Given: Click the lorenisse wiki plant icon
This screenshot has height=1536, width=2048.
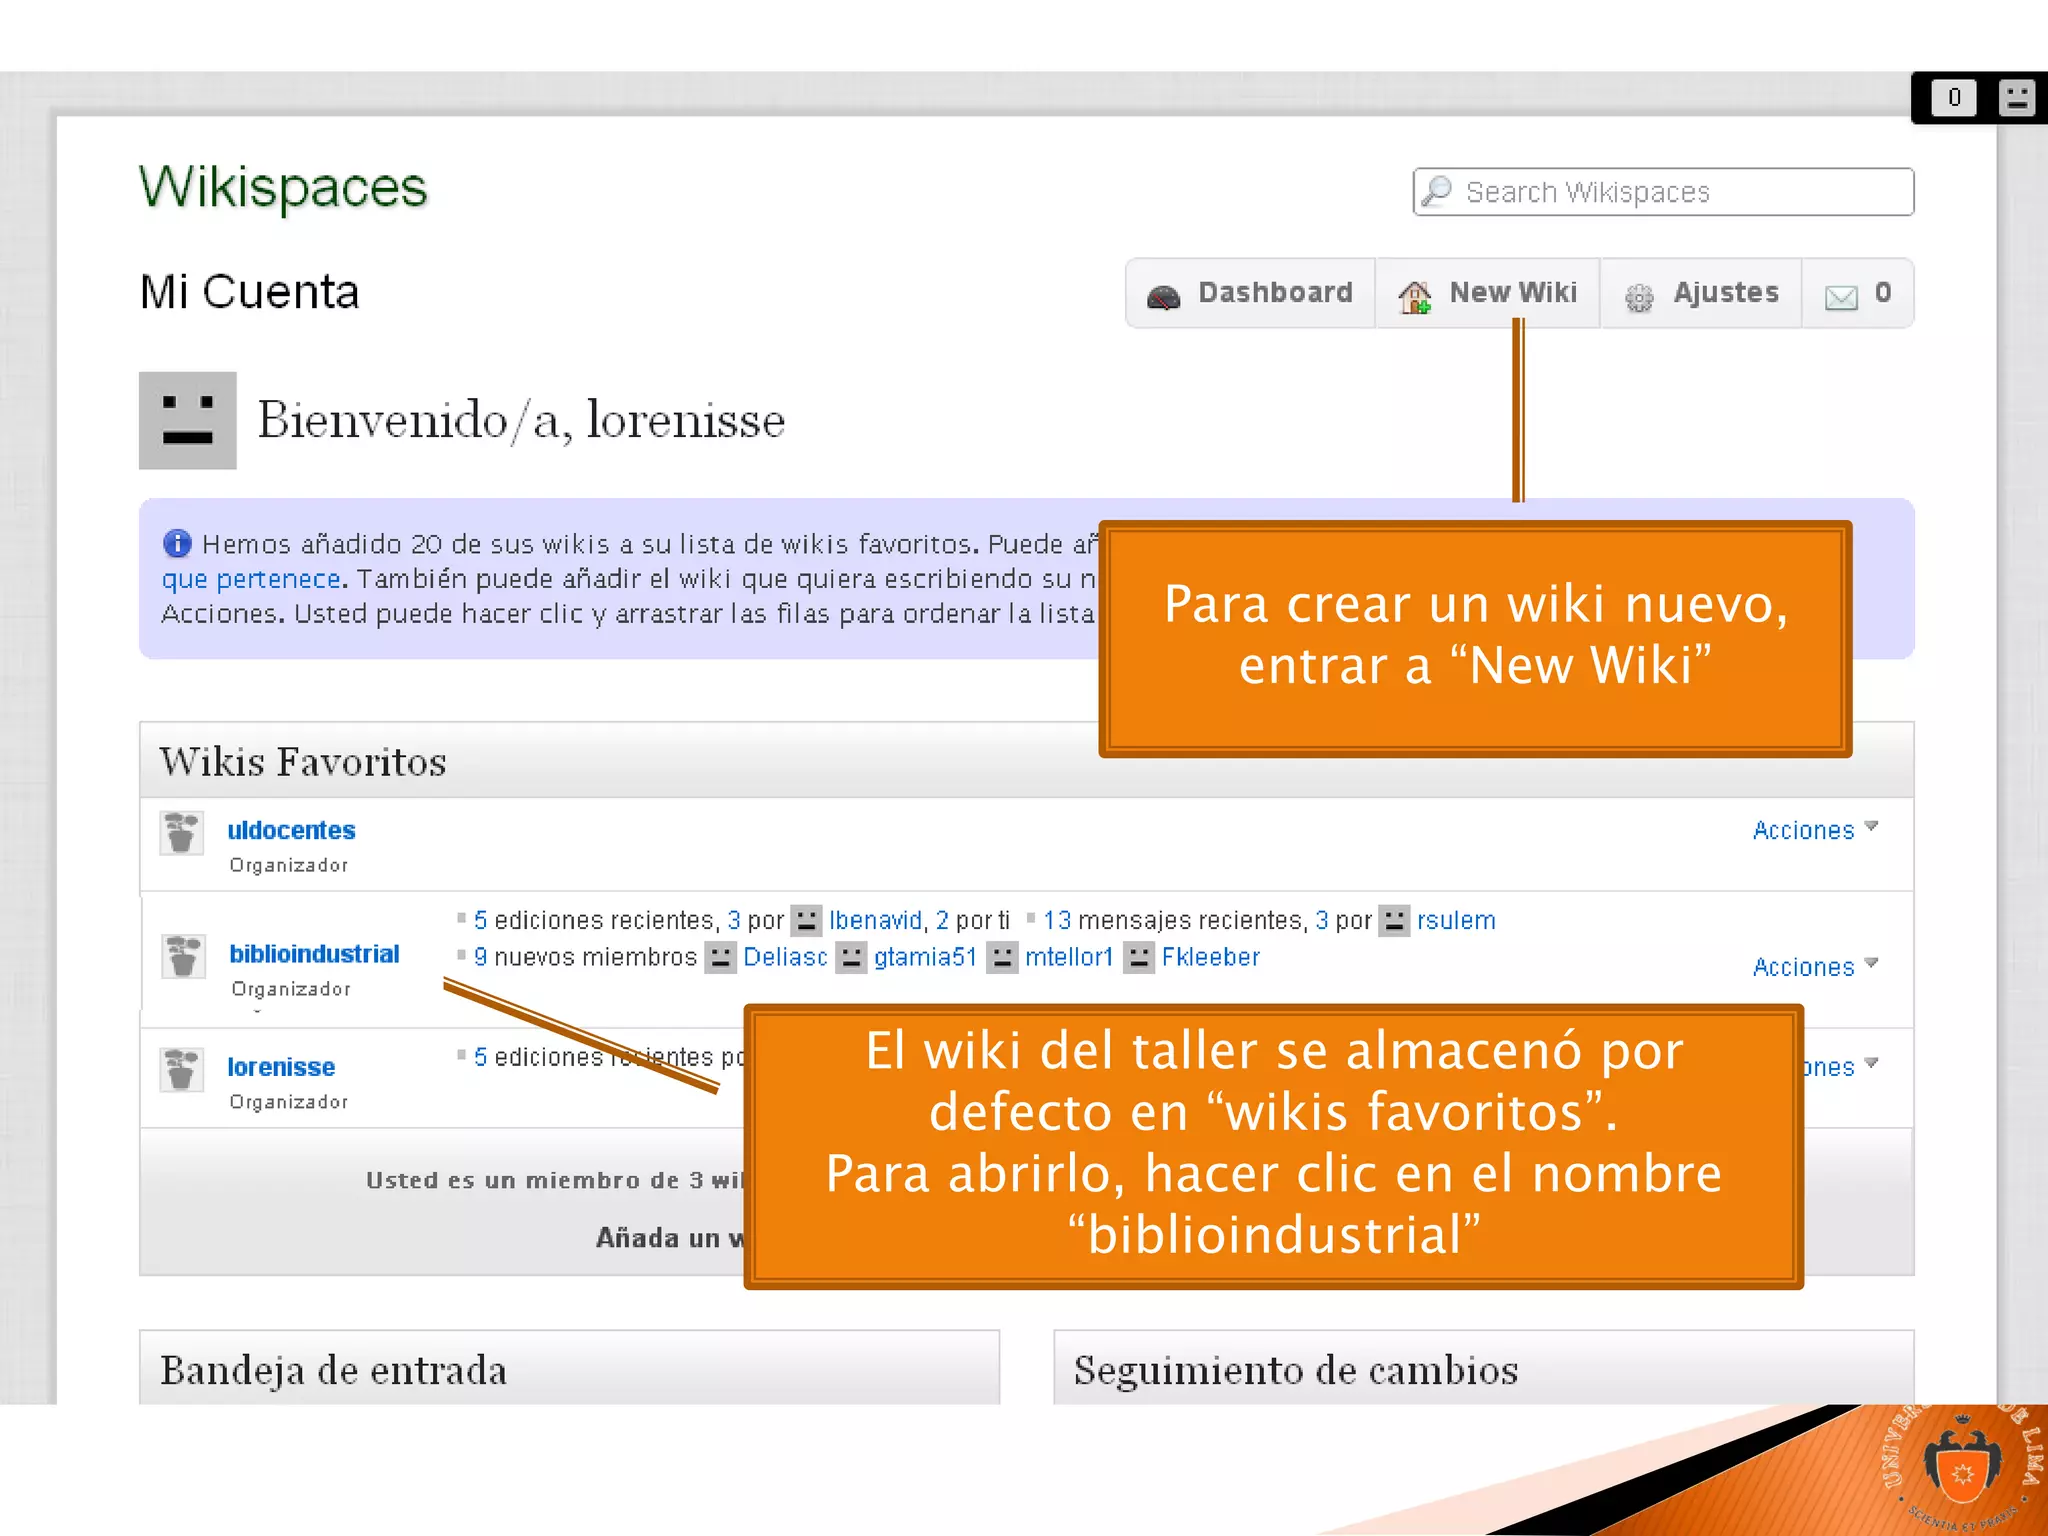Looking at the screenshot, I should 182,1070.
